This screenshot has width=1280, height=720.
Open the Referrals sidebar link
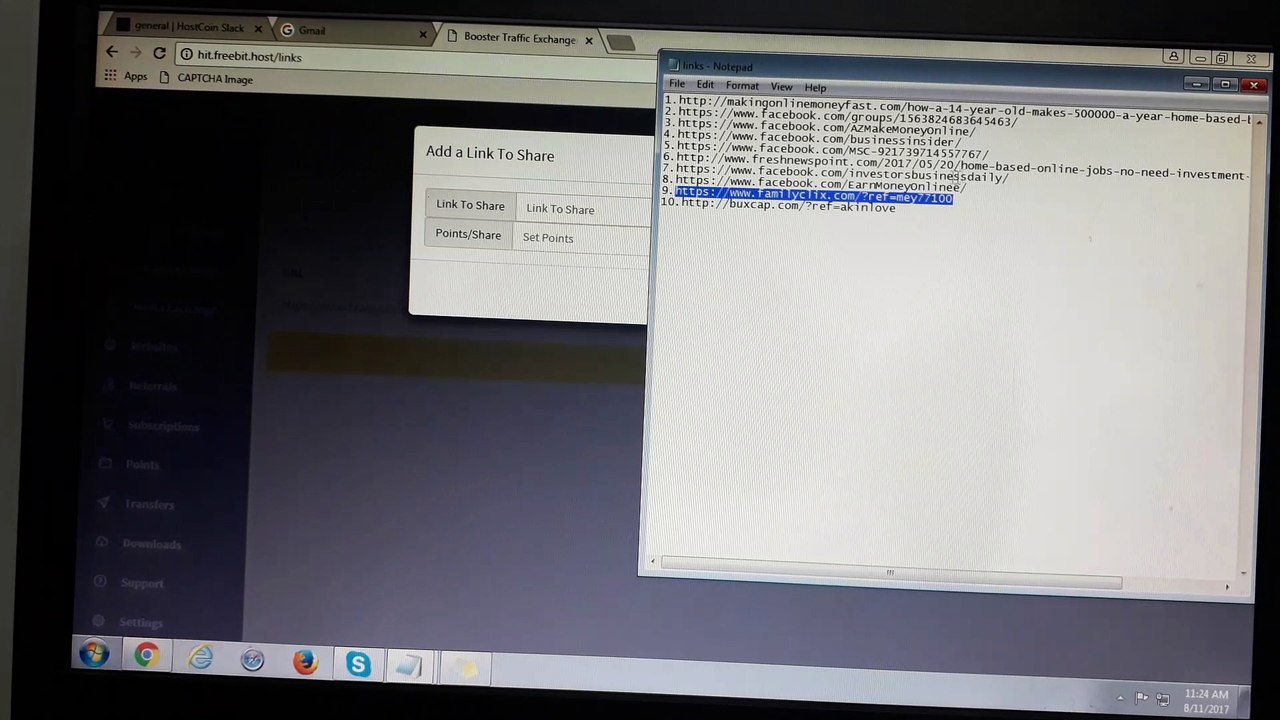pos(152,386)
